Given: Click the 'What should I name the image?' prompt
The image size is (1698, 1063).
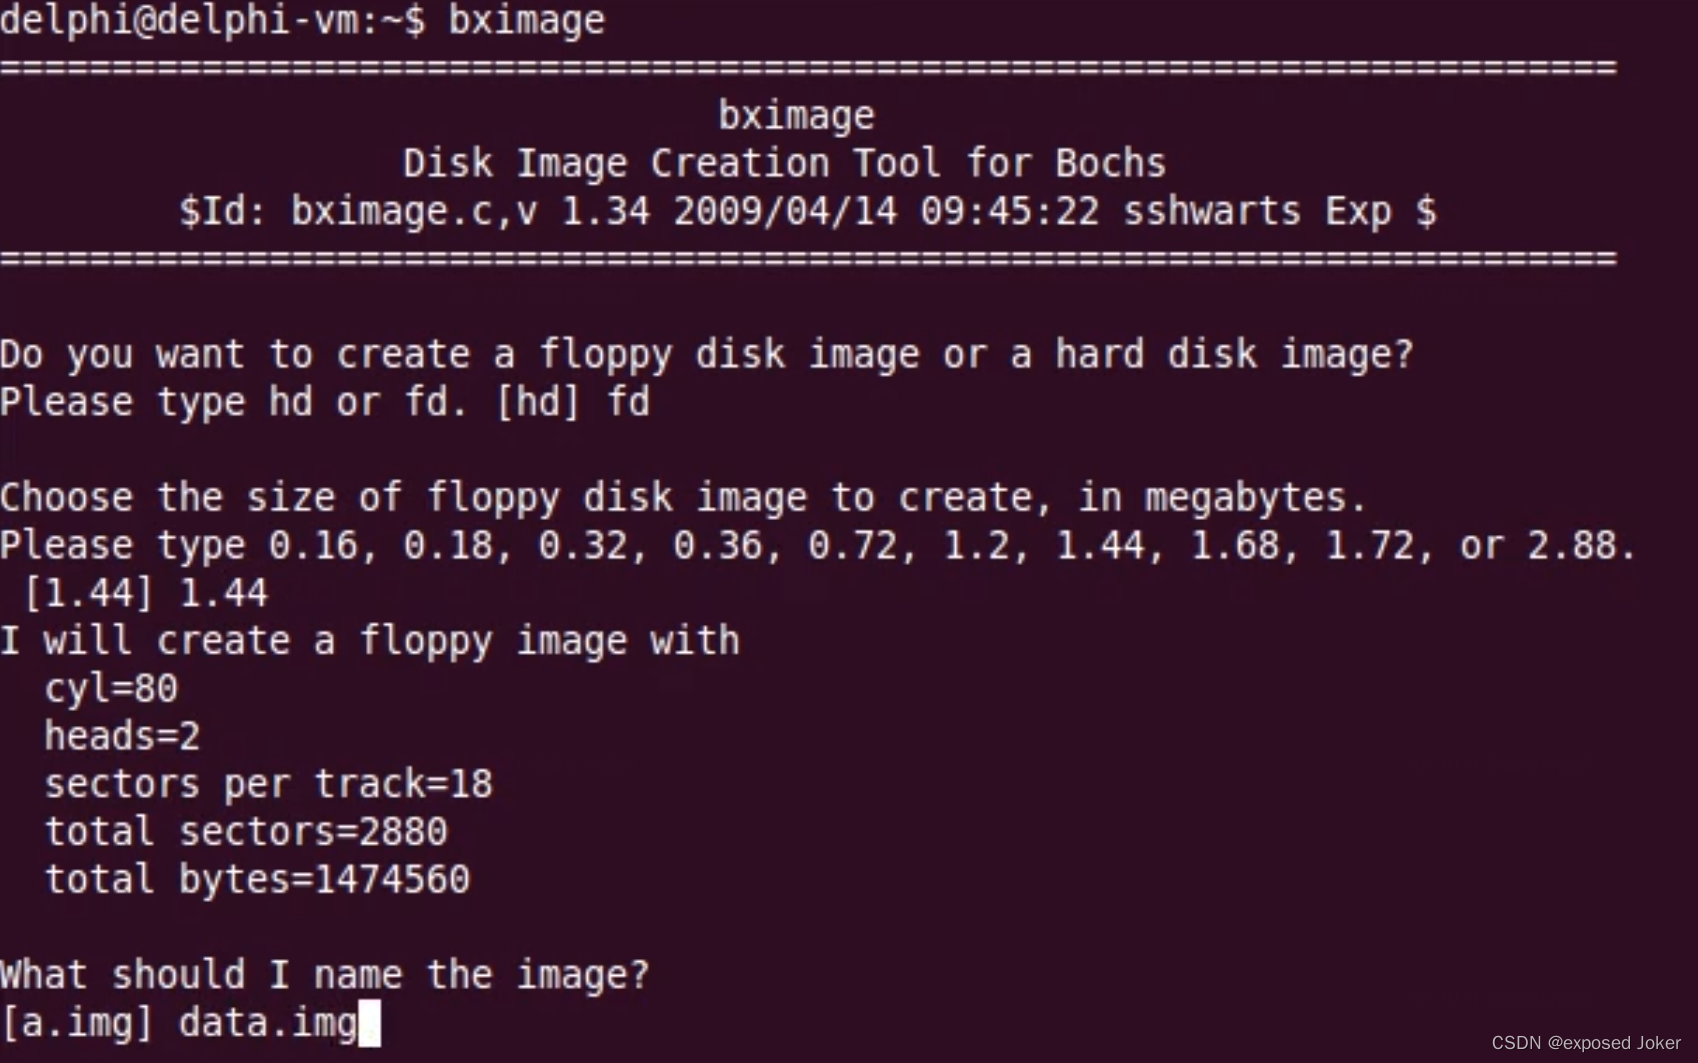Looking at the screenshot, I should coord(325,975).
